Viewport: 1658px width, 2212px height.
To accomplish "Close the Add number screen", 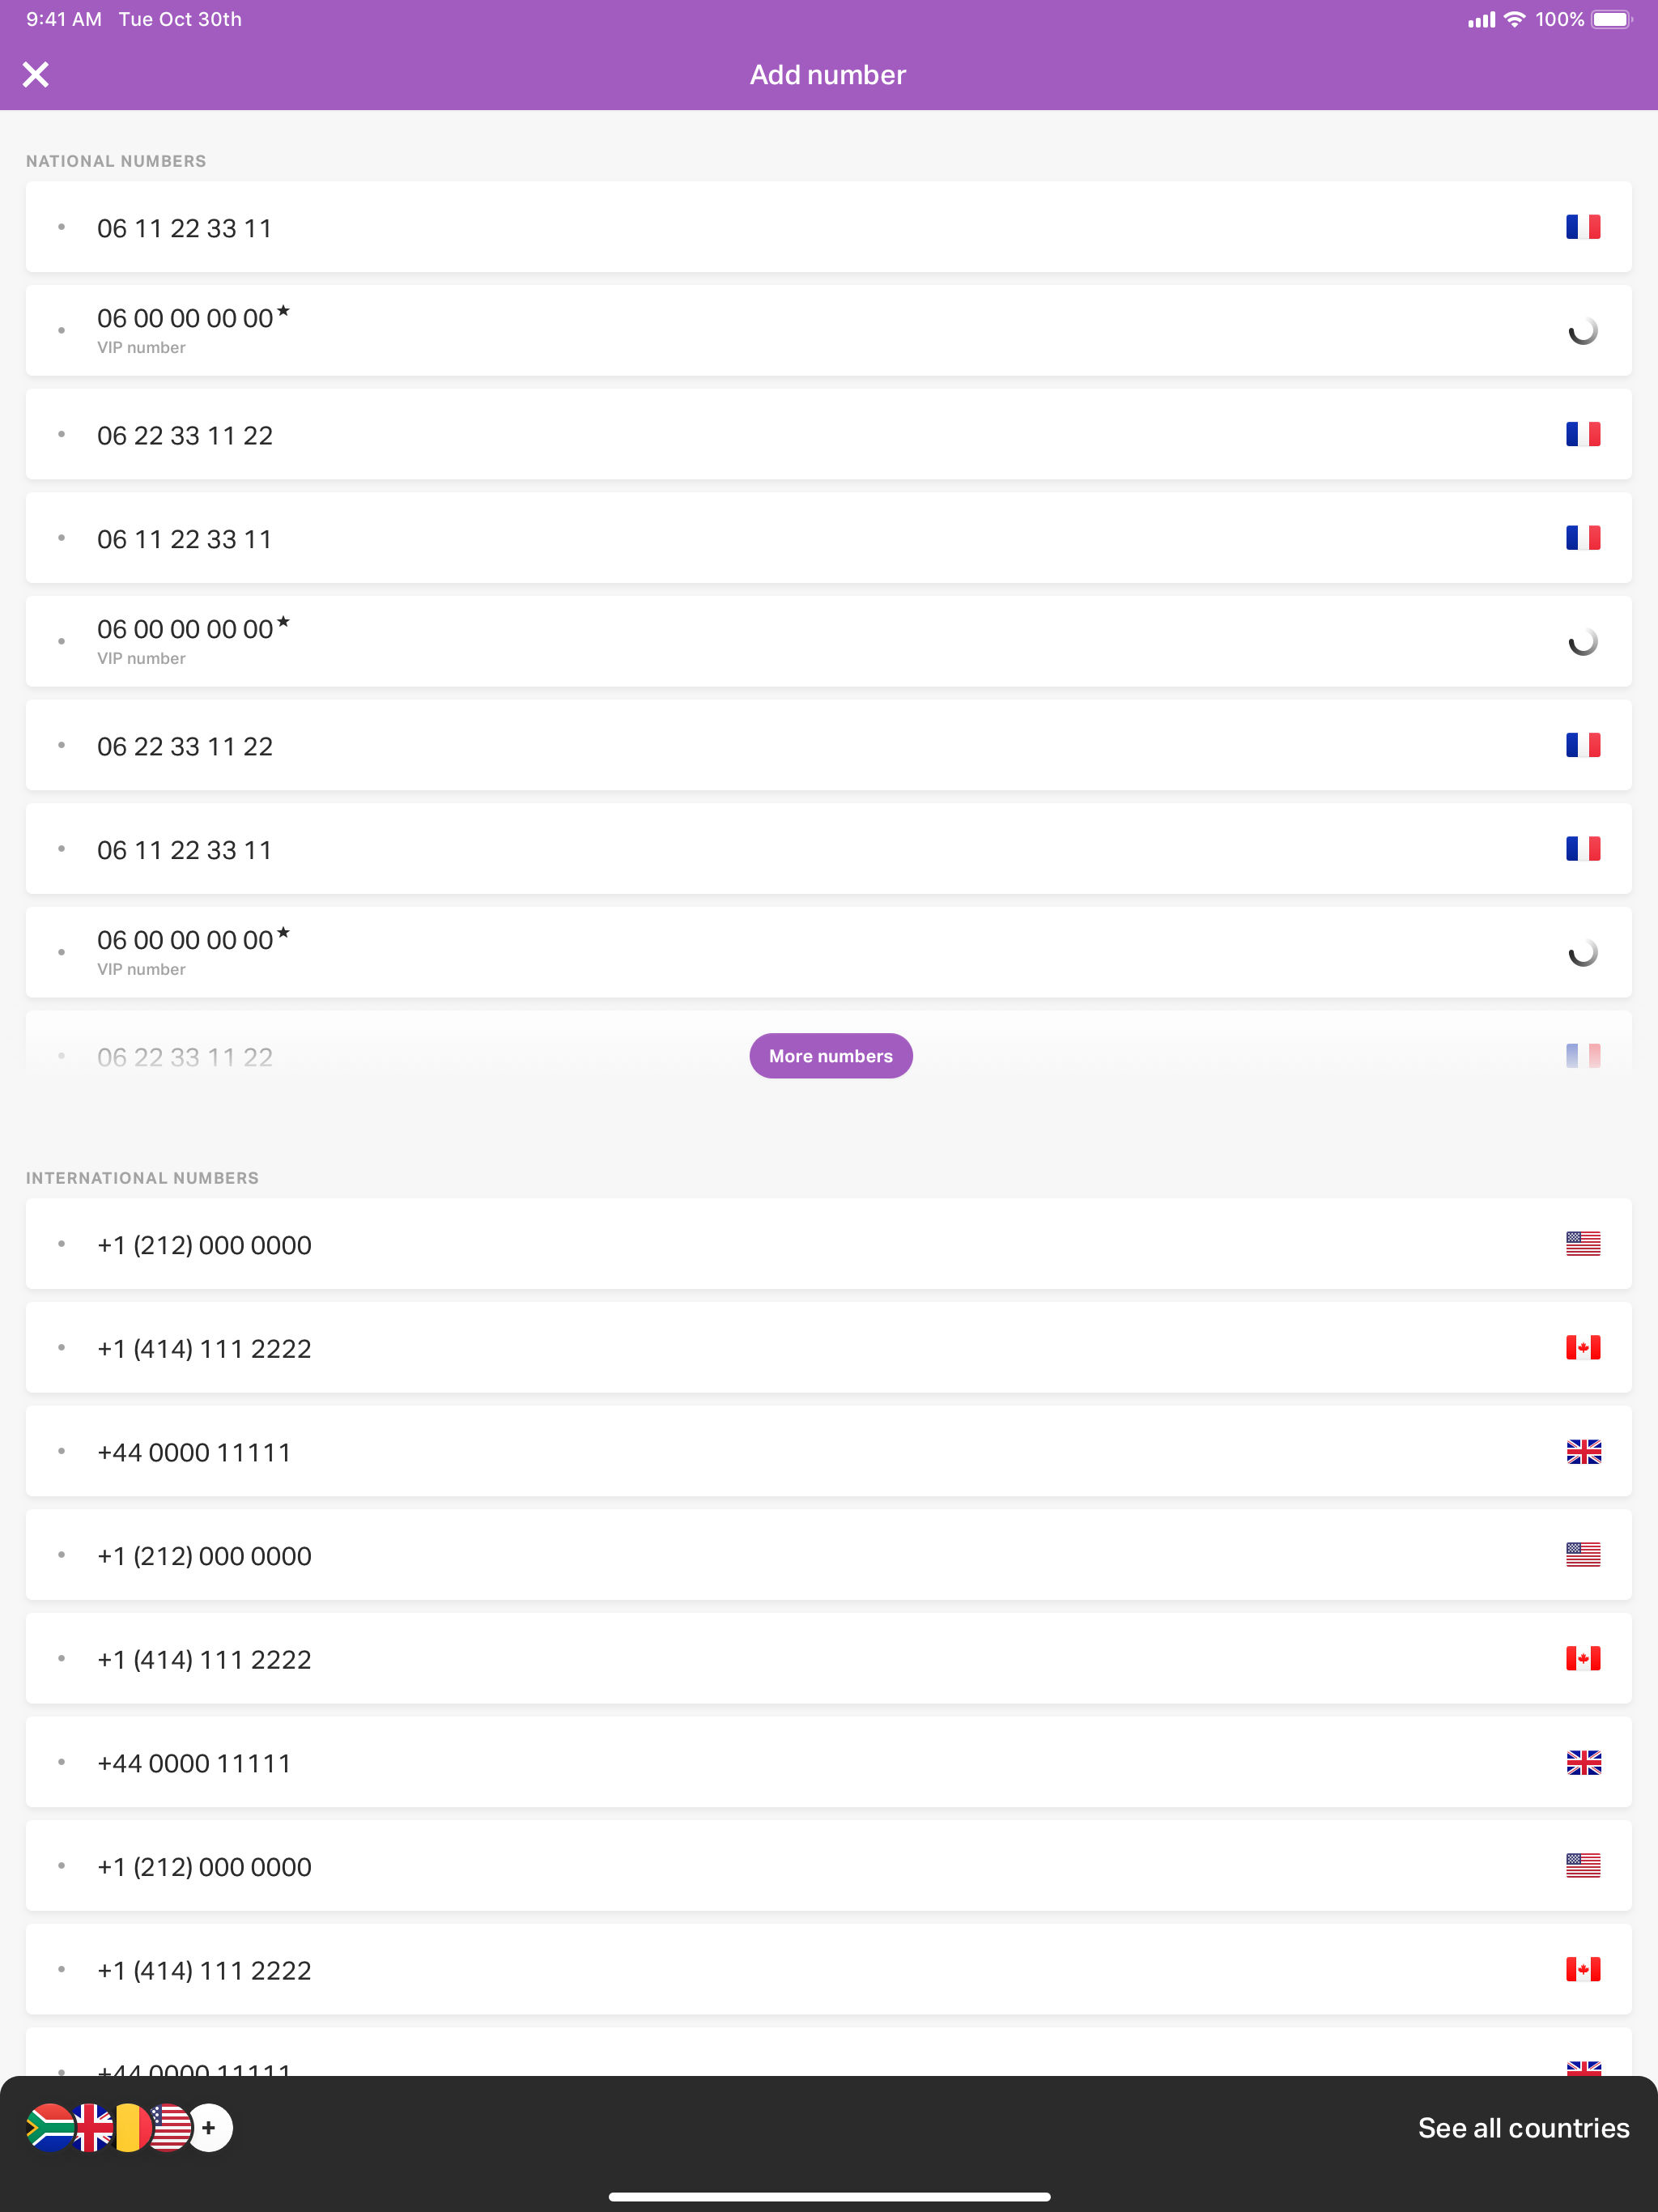I will (x=36, y=75).
